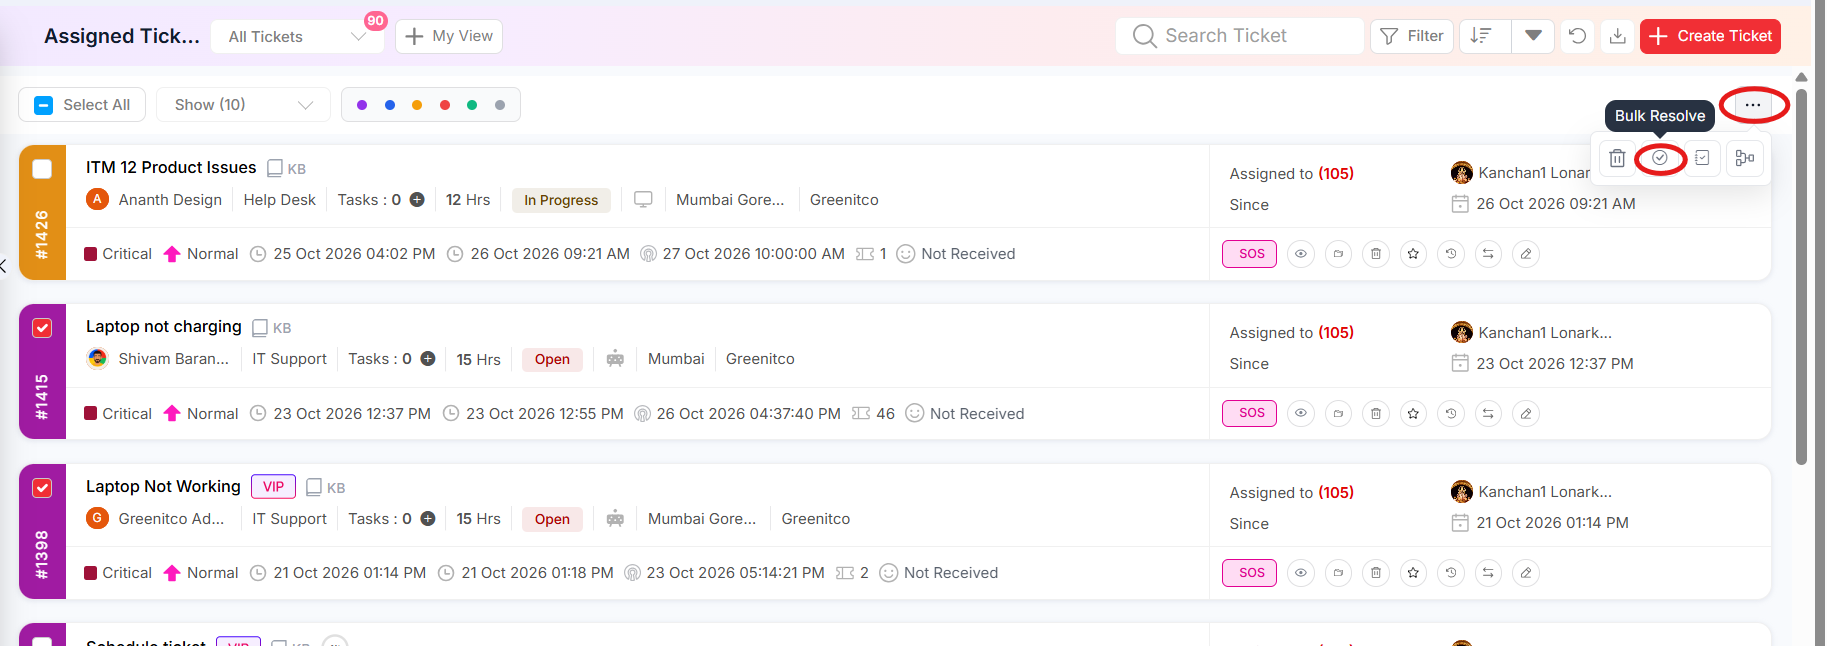Add a task with plus icon on ticket #1426
This screenshot has width=1827, height=646.
(417, 200)
